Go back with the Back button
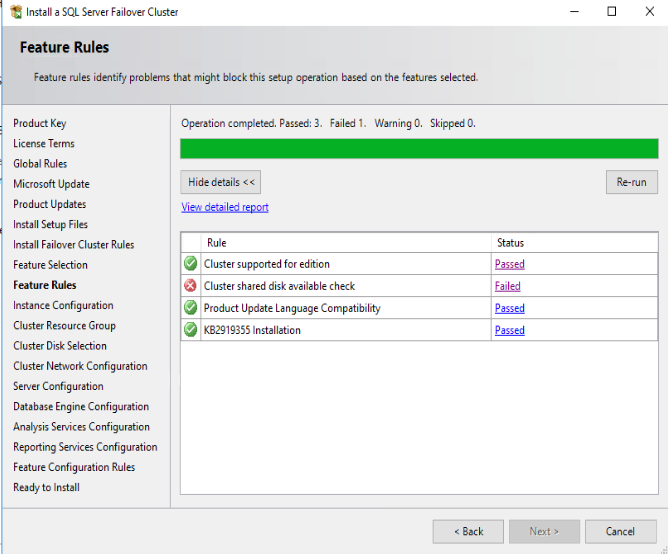The image size is (668, 554). click(x=468, y=531)
